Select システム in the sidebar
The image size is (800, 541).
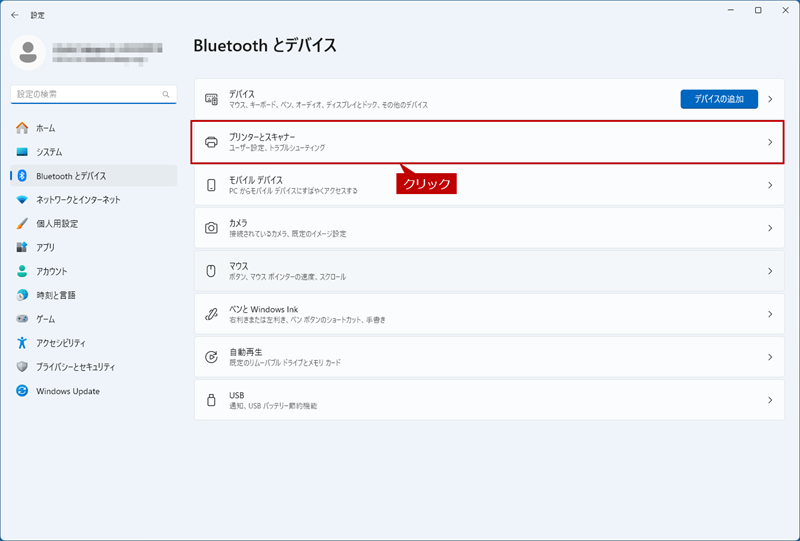94,152
